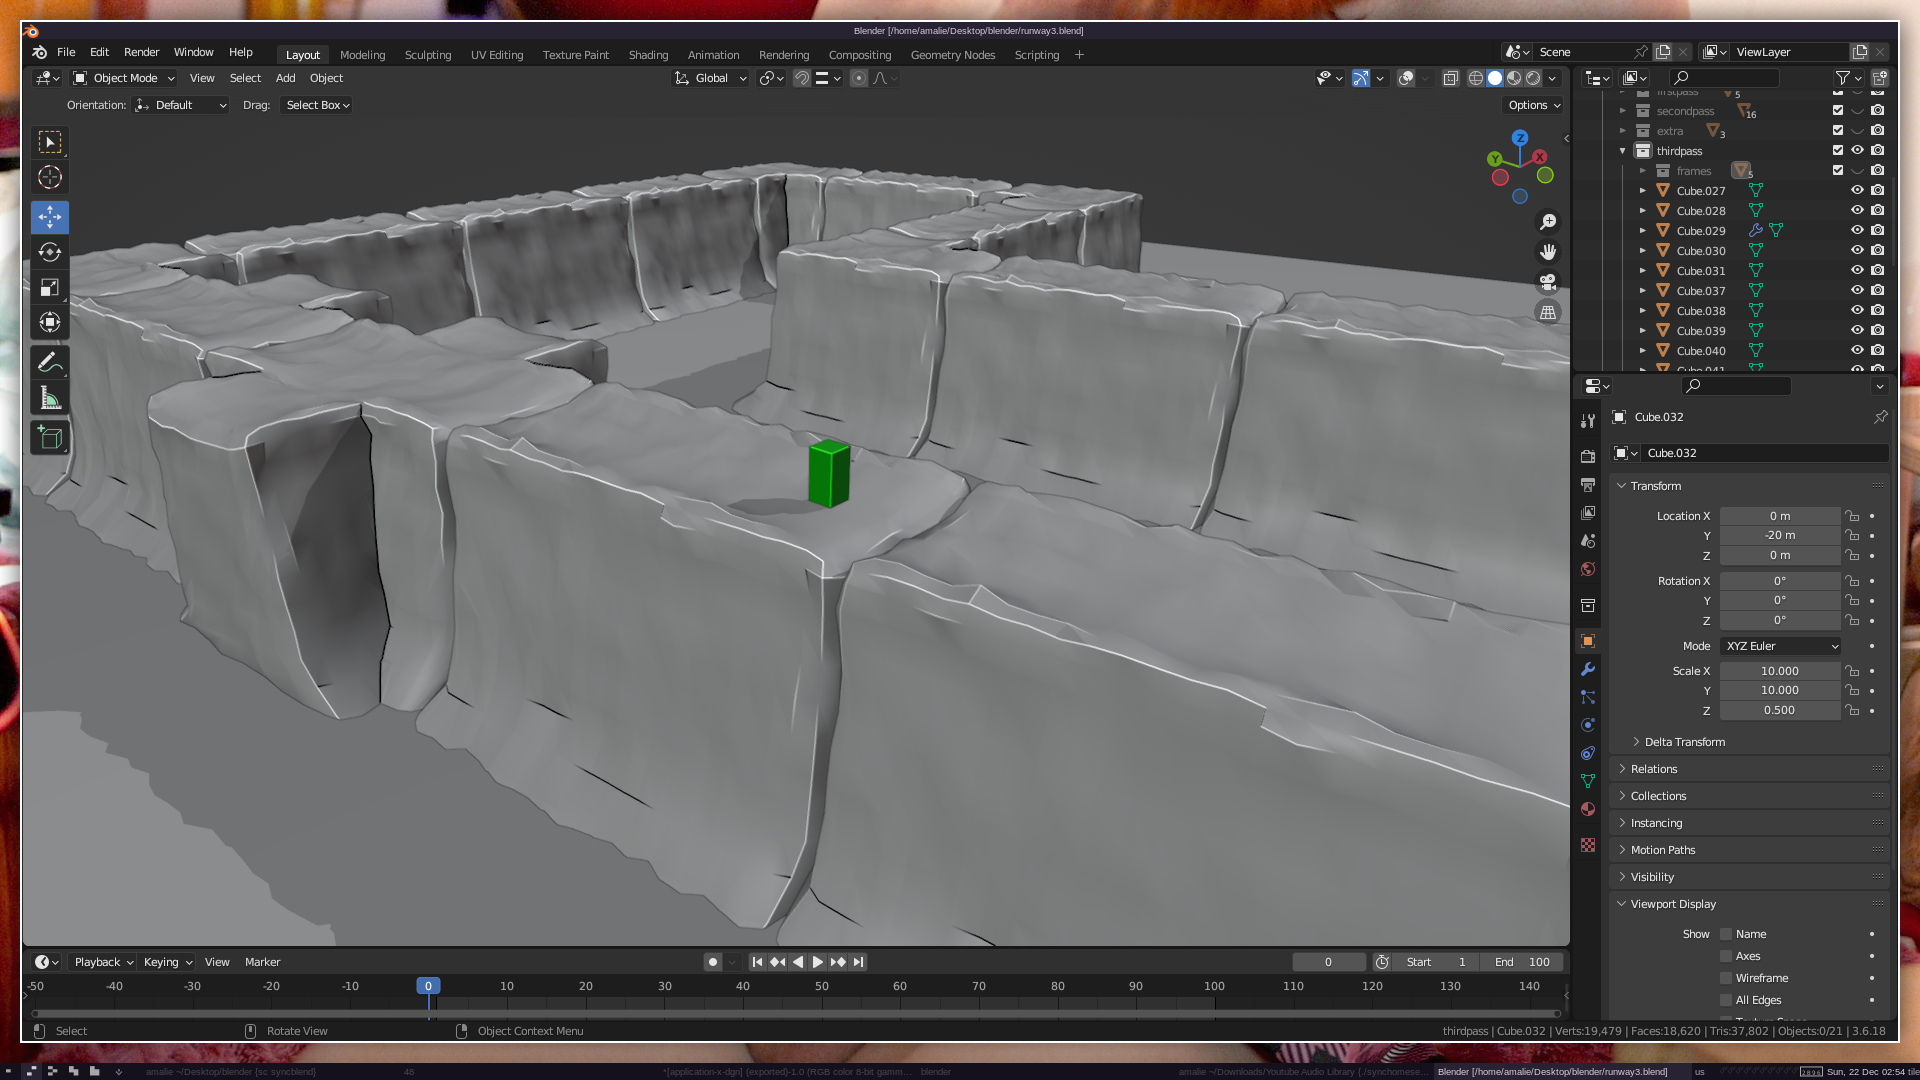Image resolution: width=1920 pixels, height=1080 pixels.
Task: Select the Annotate pencil tool
Action: coord(49,362)
